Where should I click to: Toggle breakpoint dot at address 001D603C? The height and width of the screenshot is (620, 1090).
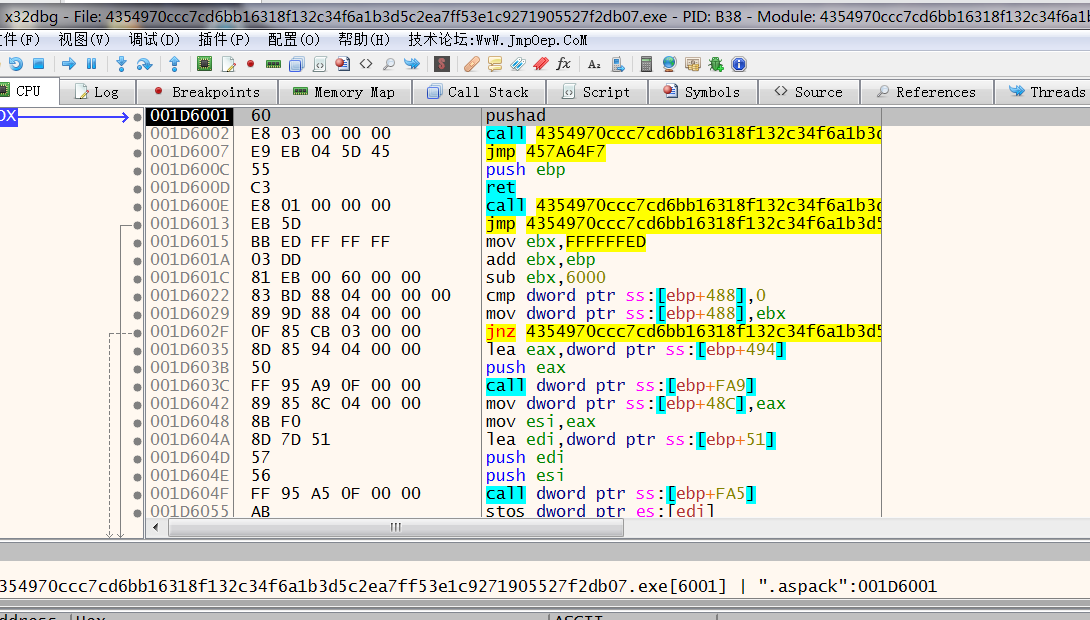[138, 386]
